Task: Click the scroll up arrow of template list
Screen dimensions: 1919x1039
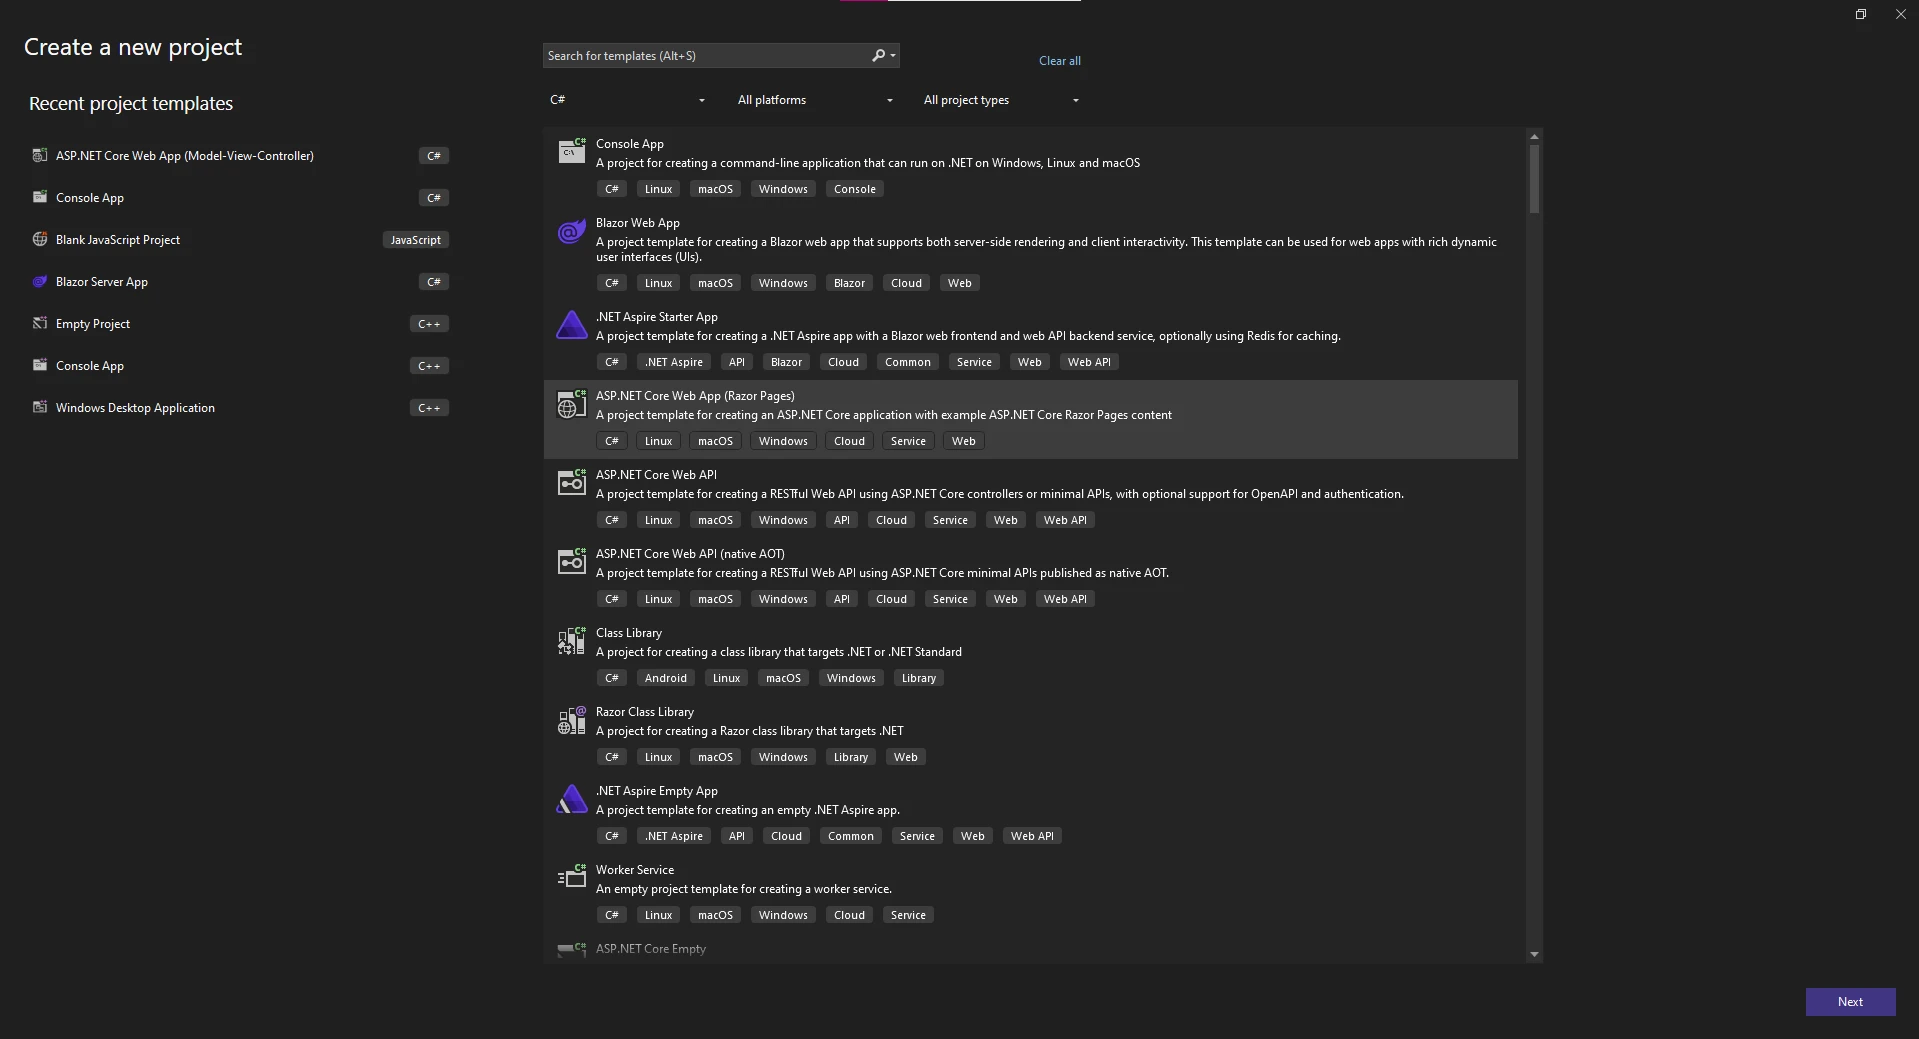Action: (1534, 136)
